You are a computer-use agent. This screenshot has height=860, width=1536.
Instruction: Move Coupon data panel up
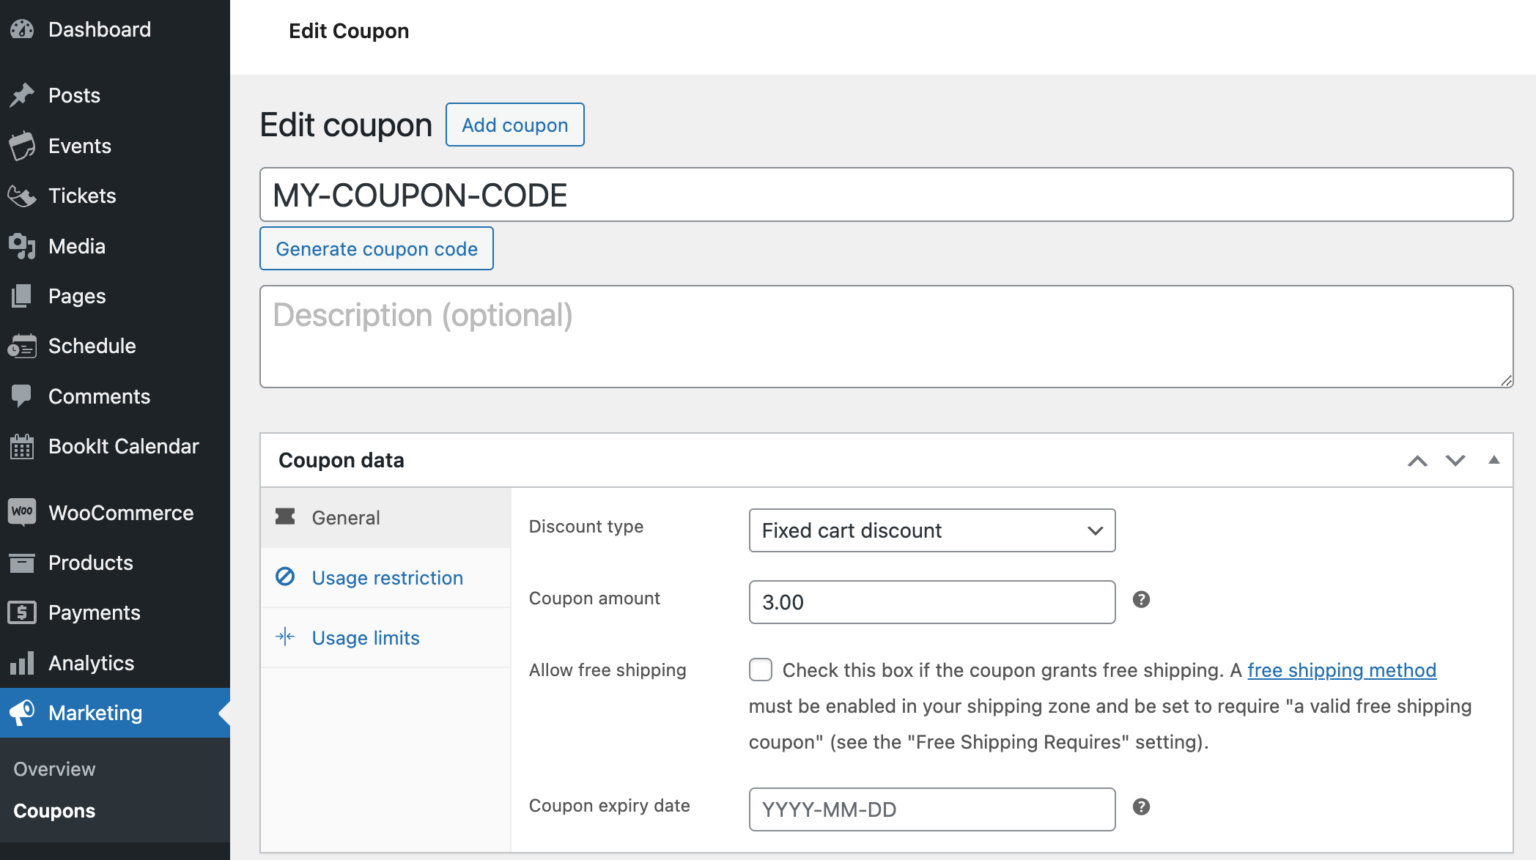(x=1417, y=461)
